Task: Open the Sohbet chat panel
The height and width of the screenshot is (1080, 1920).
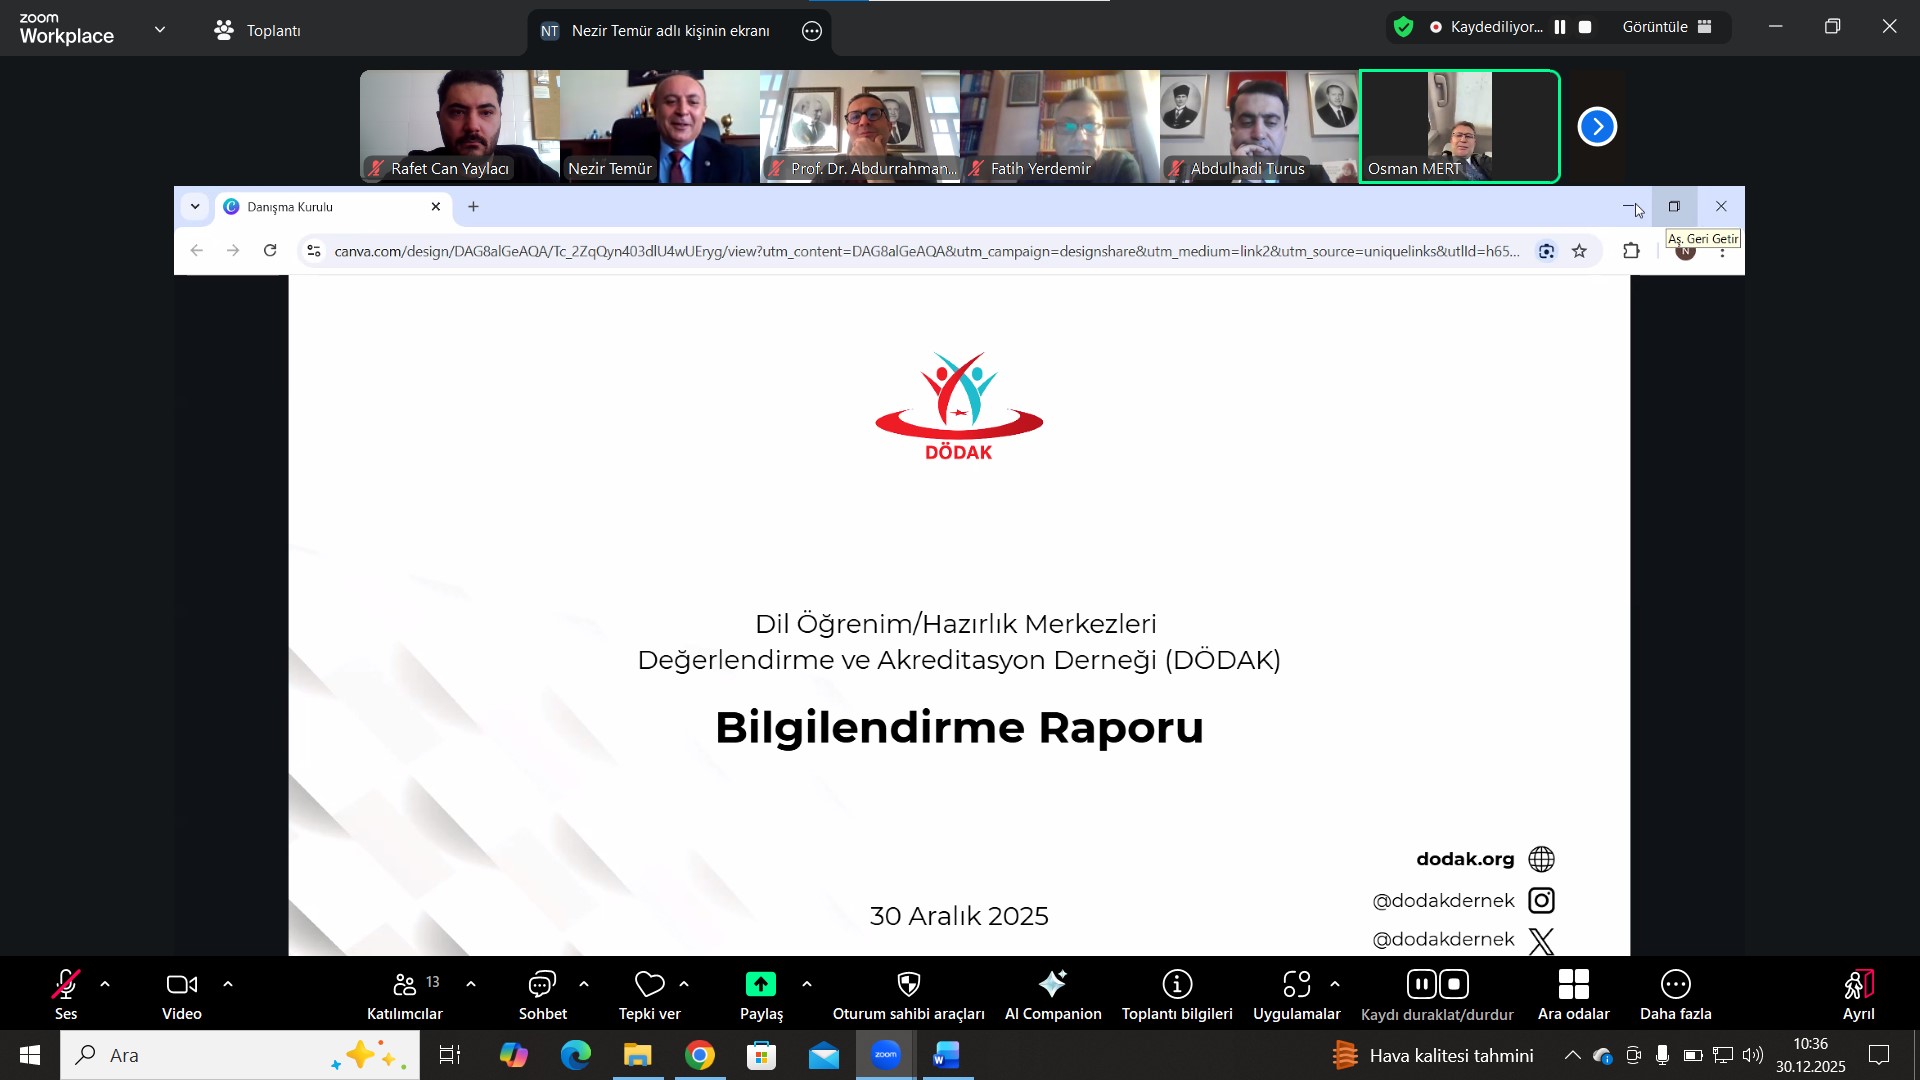Action: tap(542, 995)
